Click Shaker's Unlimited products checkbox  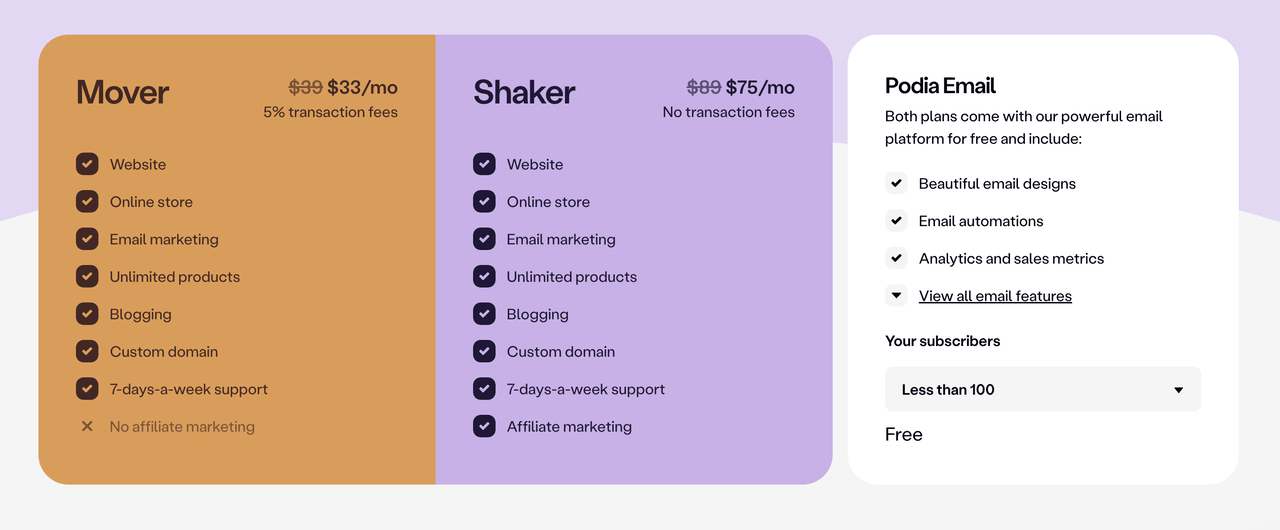pyautogui.click(x=484, y=276)
